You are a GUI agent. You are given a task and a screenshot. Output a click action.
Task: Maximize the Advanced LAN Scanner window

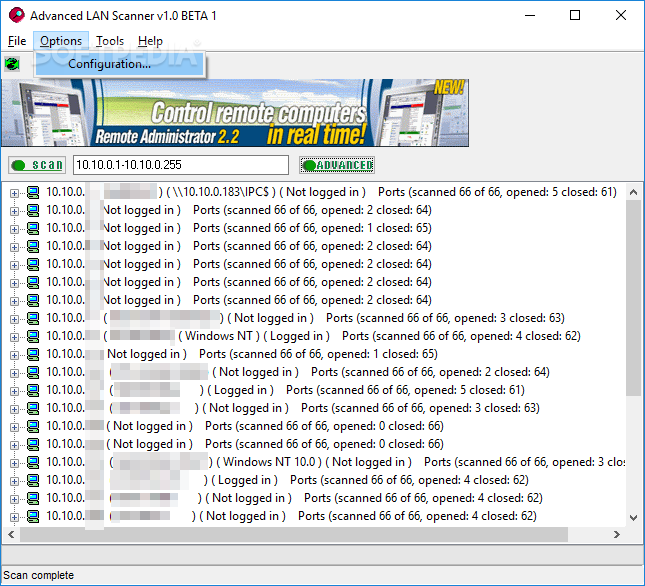[575, 16]
